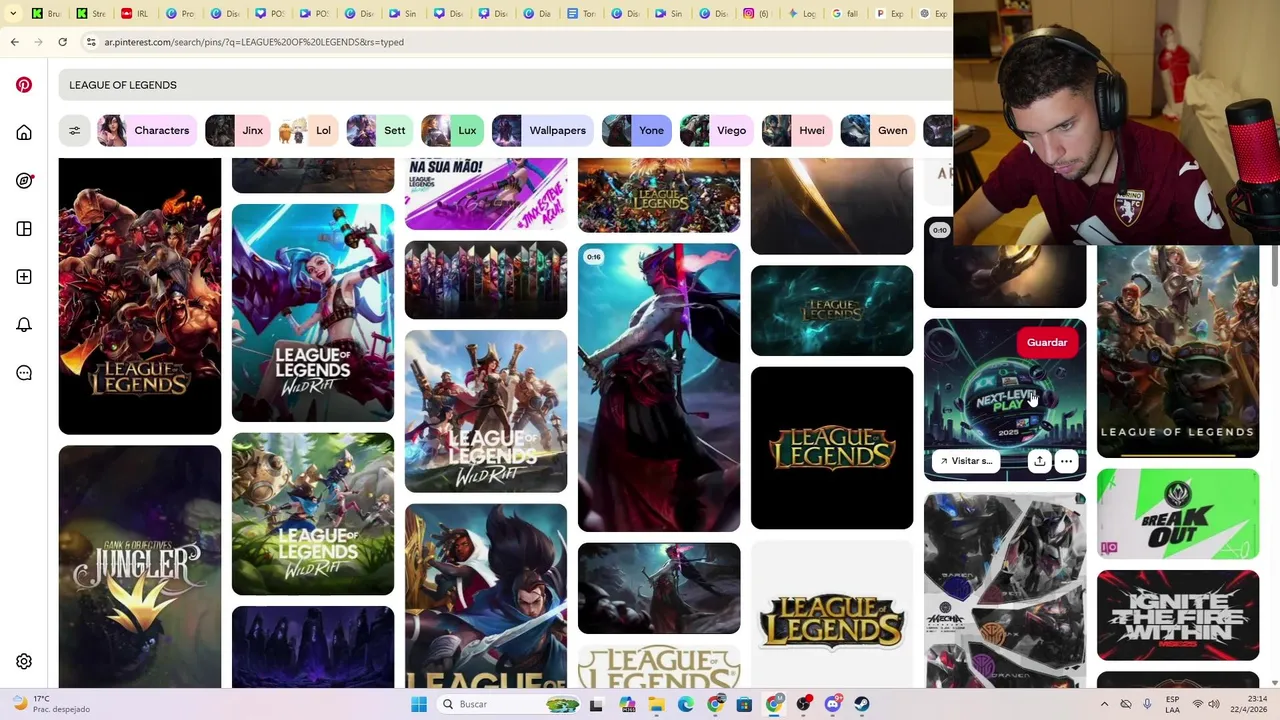
Task: Click the site info icon in the address bar
Action: point(91,42)
